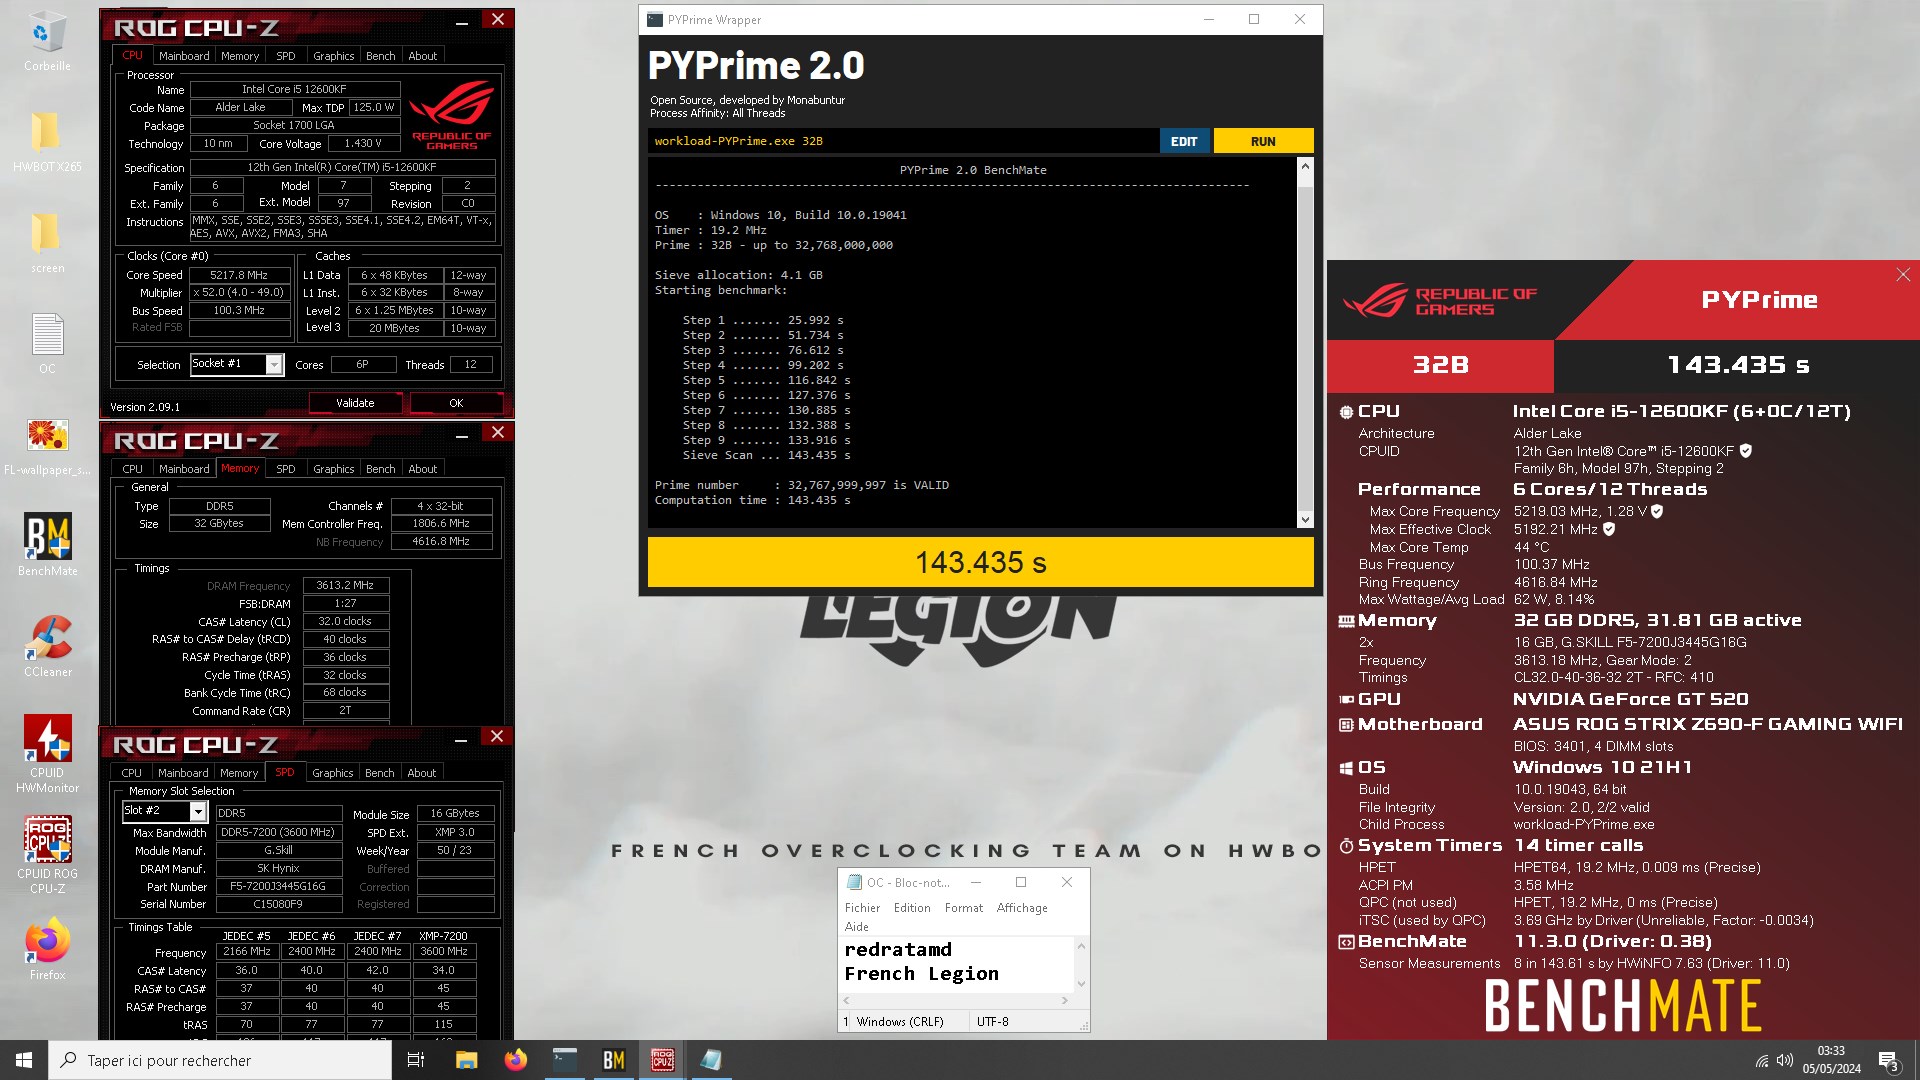This screenshot has width=1920, height=1080.
Task: Click the taskbar search box
Action: 220,1060
